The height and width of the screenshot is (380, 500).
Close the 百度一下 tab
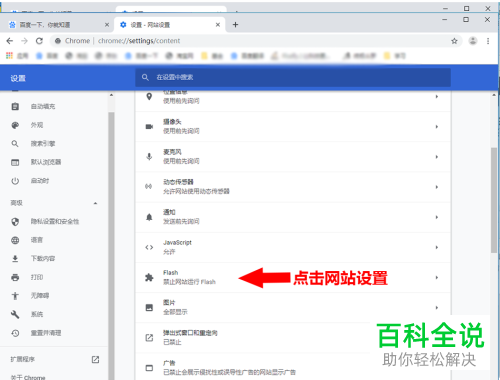click(x=107, y=25)
